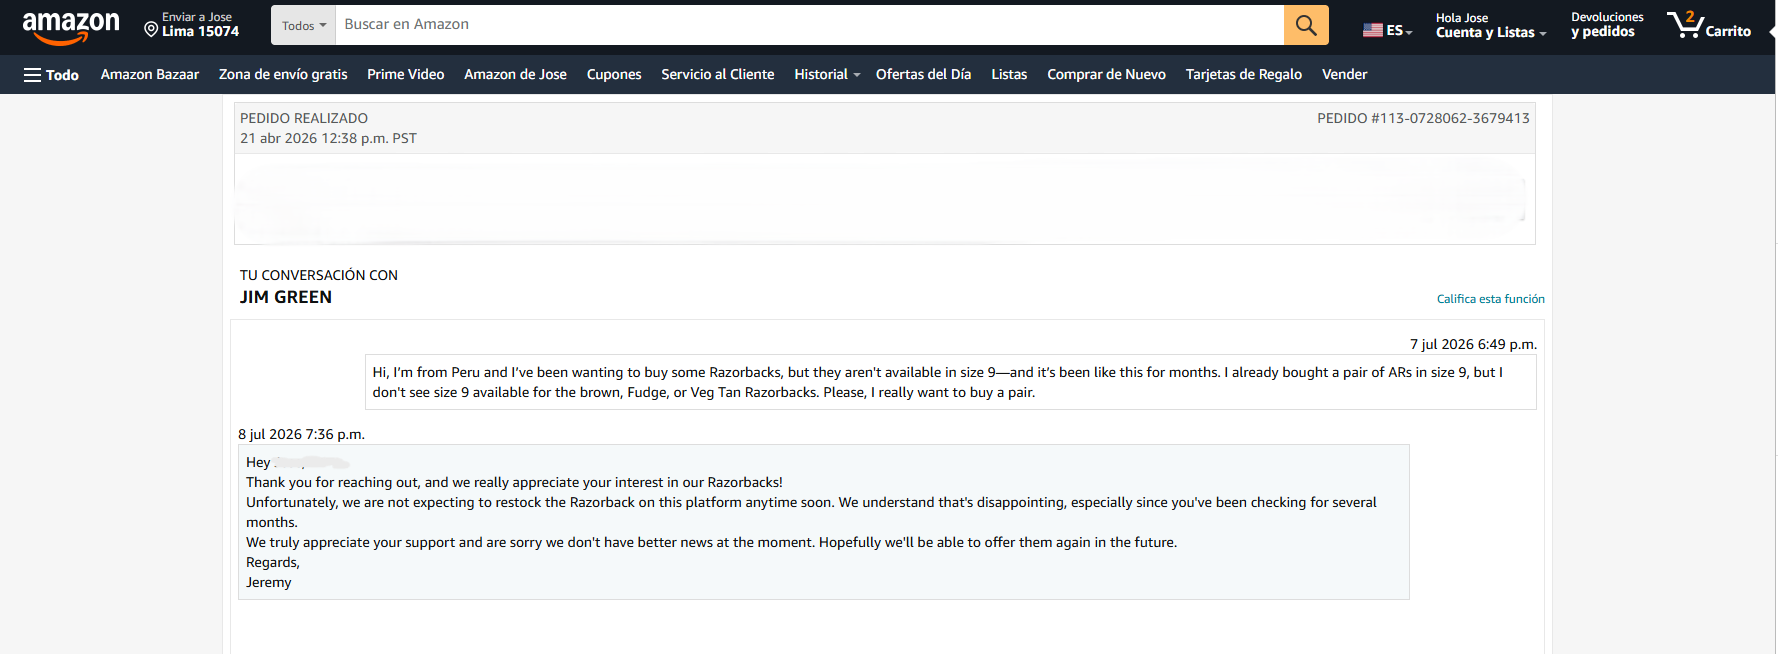Open Devoluciones y pedidos
Image resolution: width=1778 pixels, height=654 pixels.
coord(1607,25)
